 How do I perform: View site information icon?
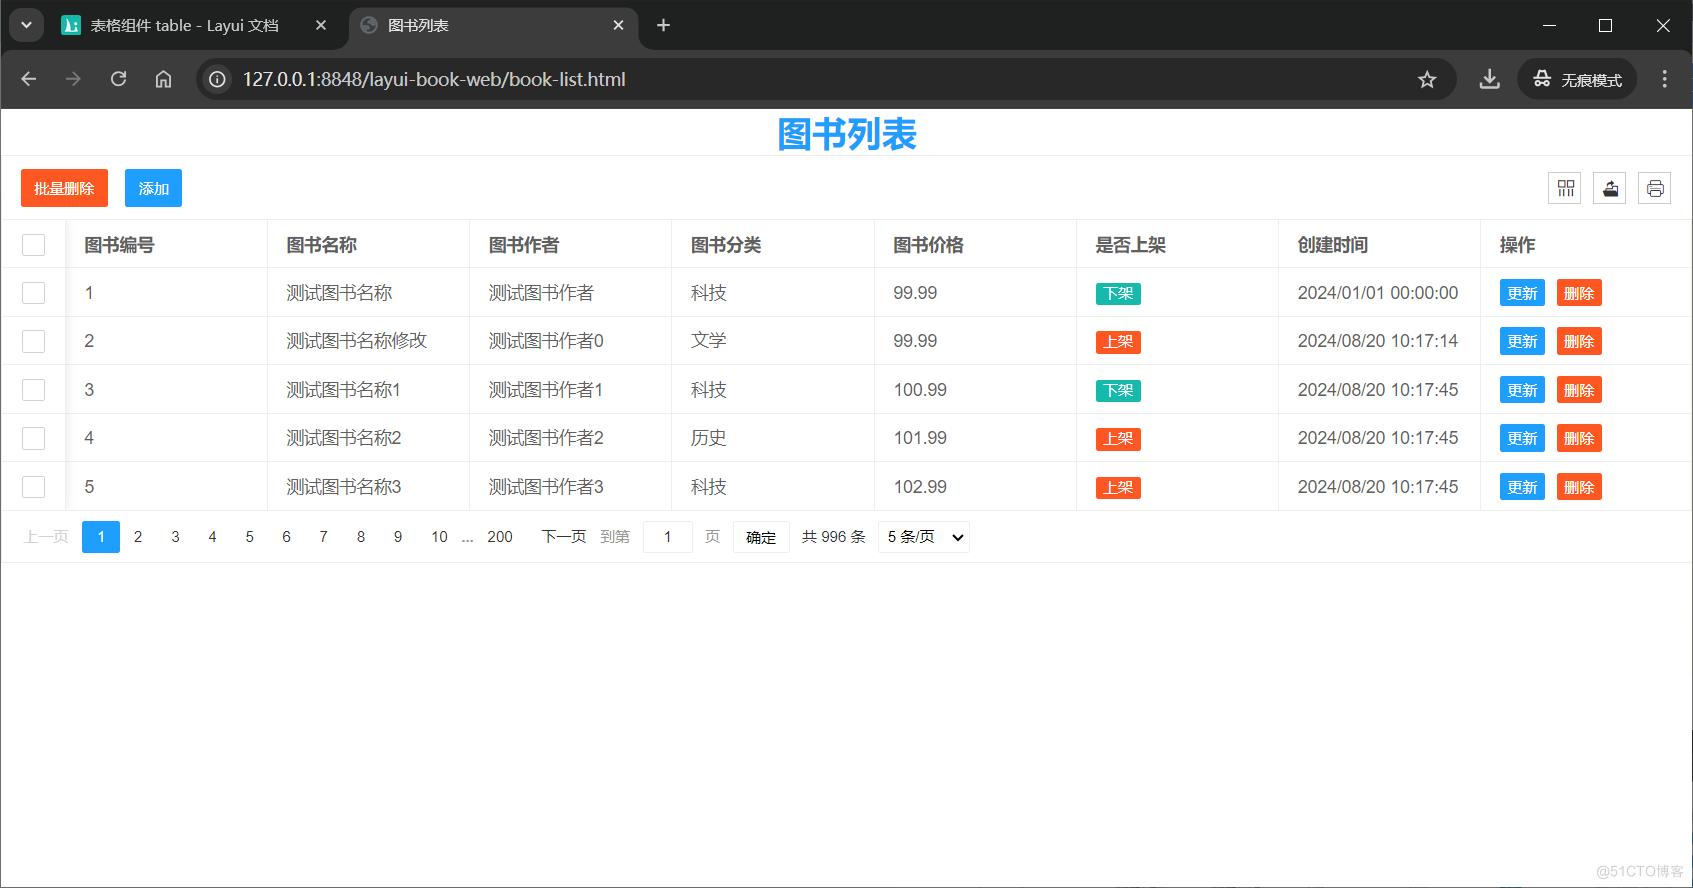217,79
